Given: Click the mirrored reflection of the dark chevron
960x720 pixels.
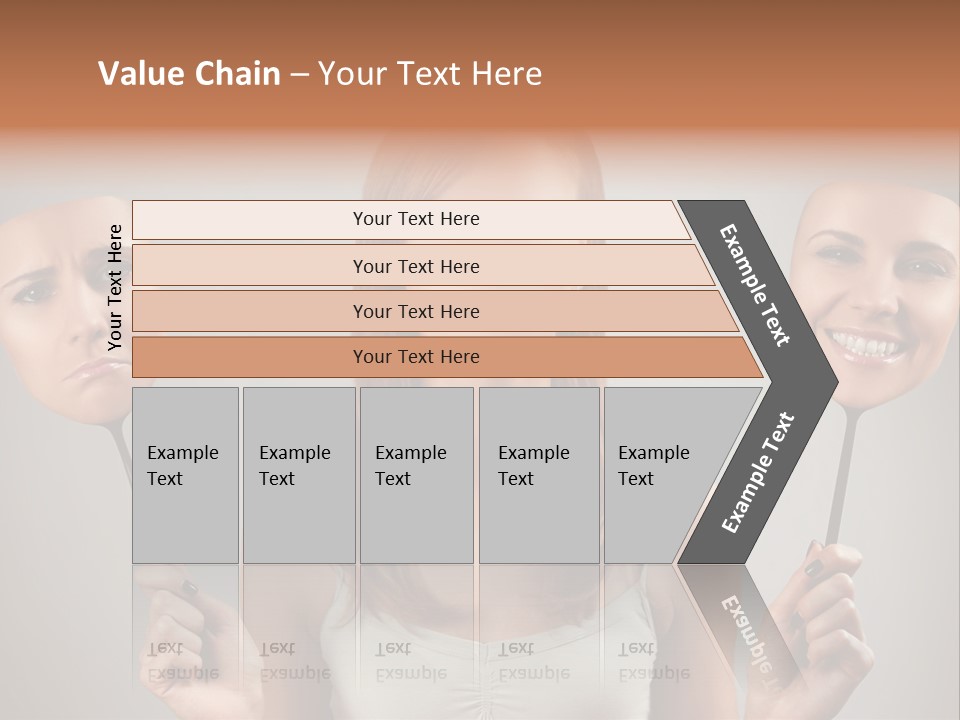Looking at the screenshot, I should [x=740, y=620].
